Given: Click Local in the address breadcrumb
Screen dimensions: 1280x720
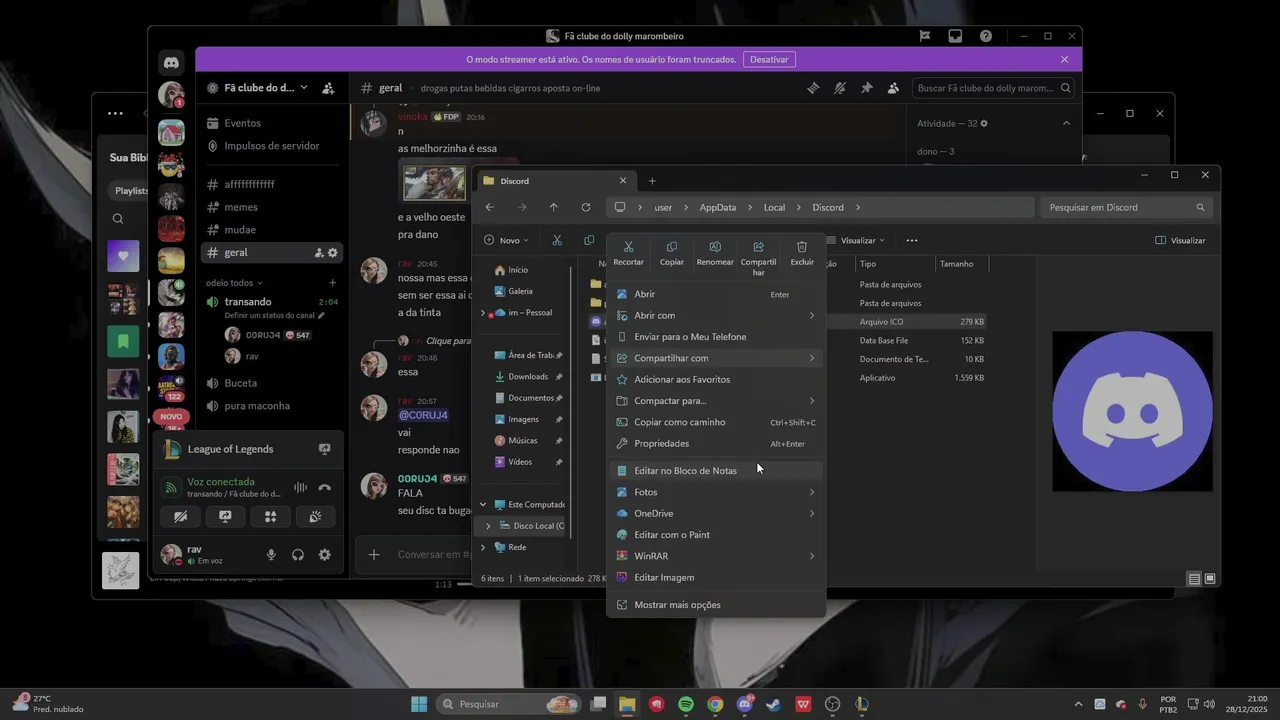Looking at the screenshot, I should 774,207.
